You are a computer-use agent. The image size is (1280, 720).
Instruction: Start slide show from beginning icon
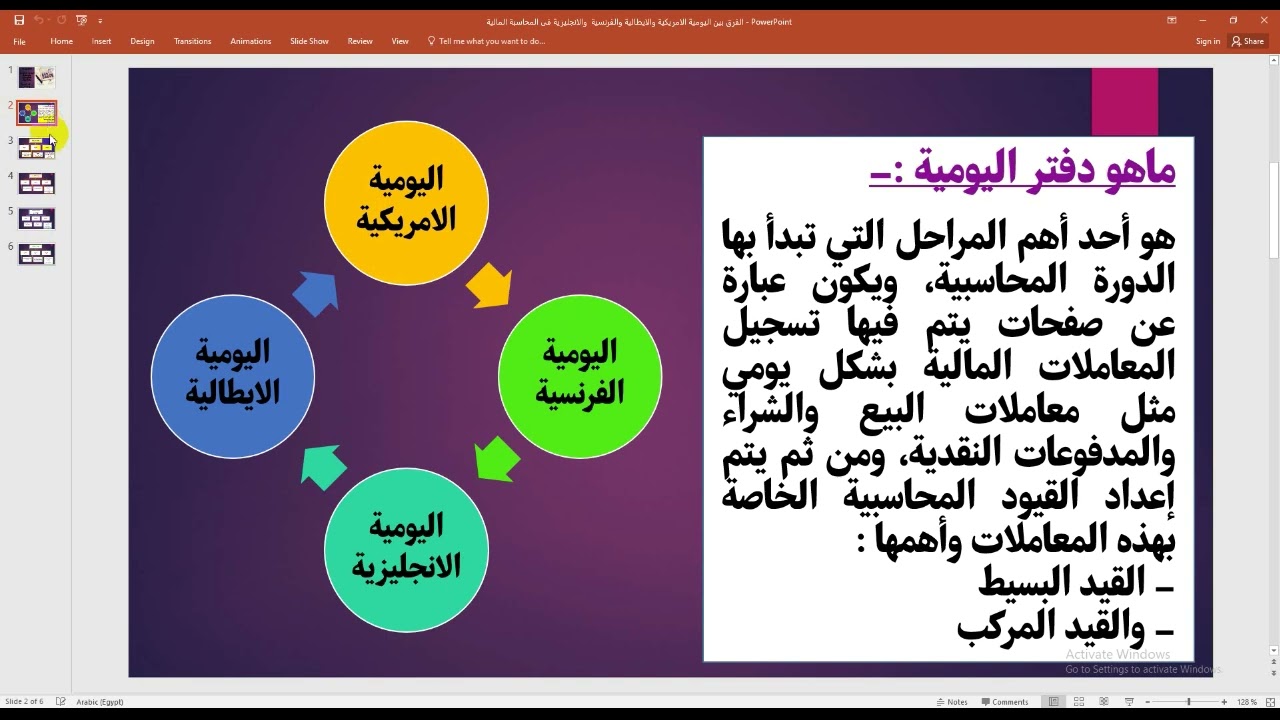[x=82, y=20]
